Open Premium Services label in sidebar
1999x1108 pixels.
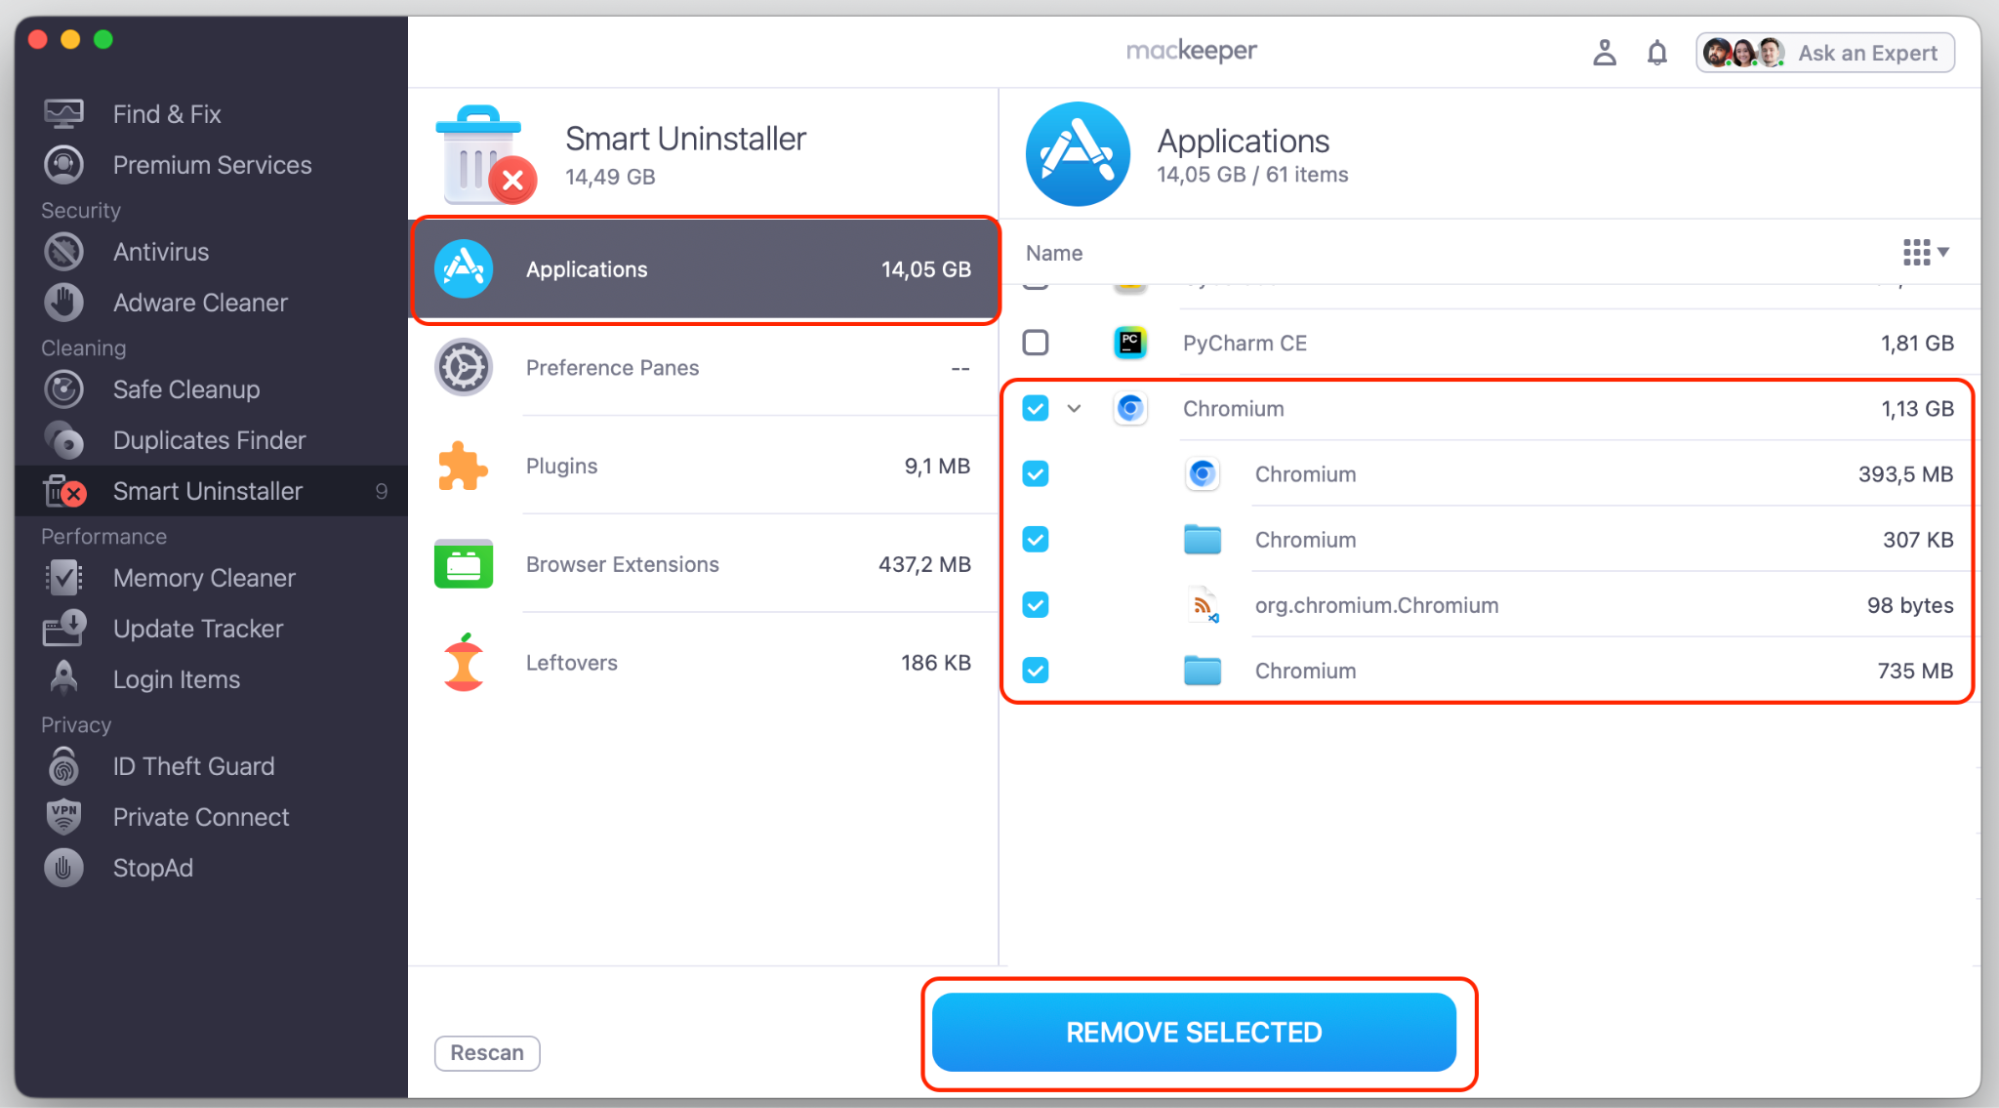point(212,165)
